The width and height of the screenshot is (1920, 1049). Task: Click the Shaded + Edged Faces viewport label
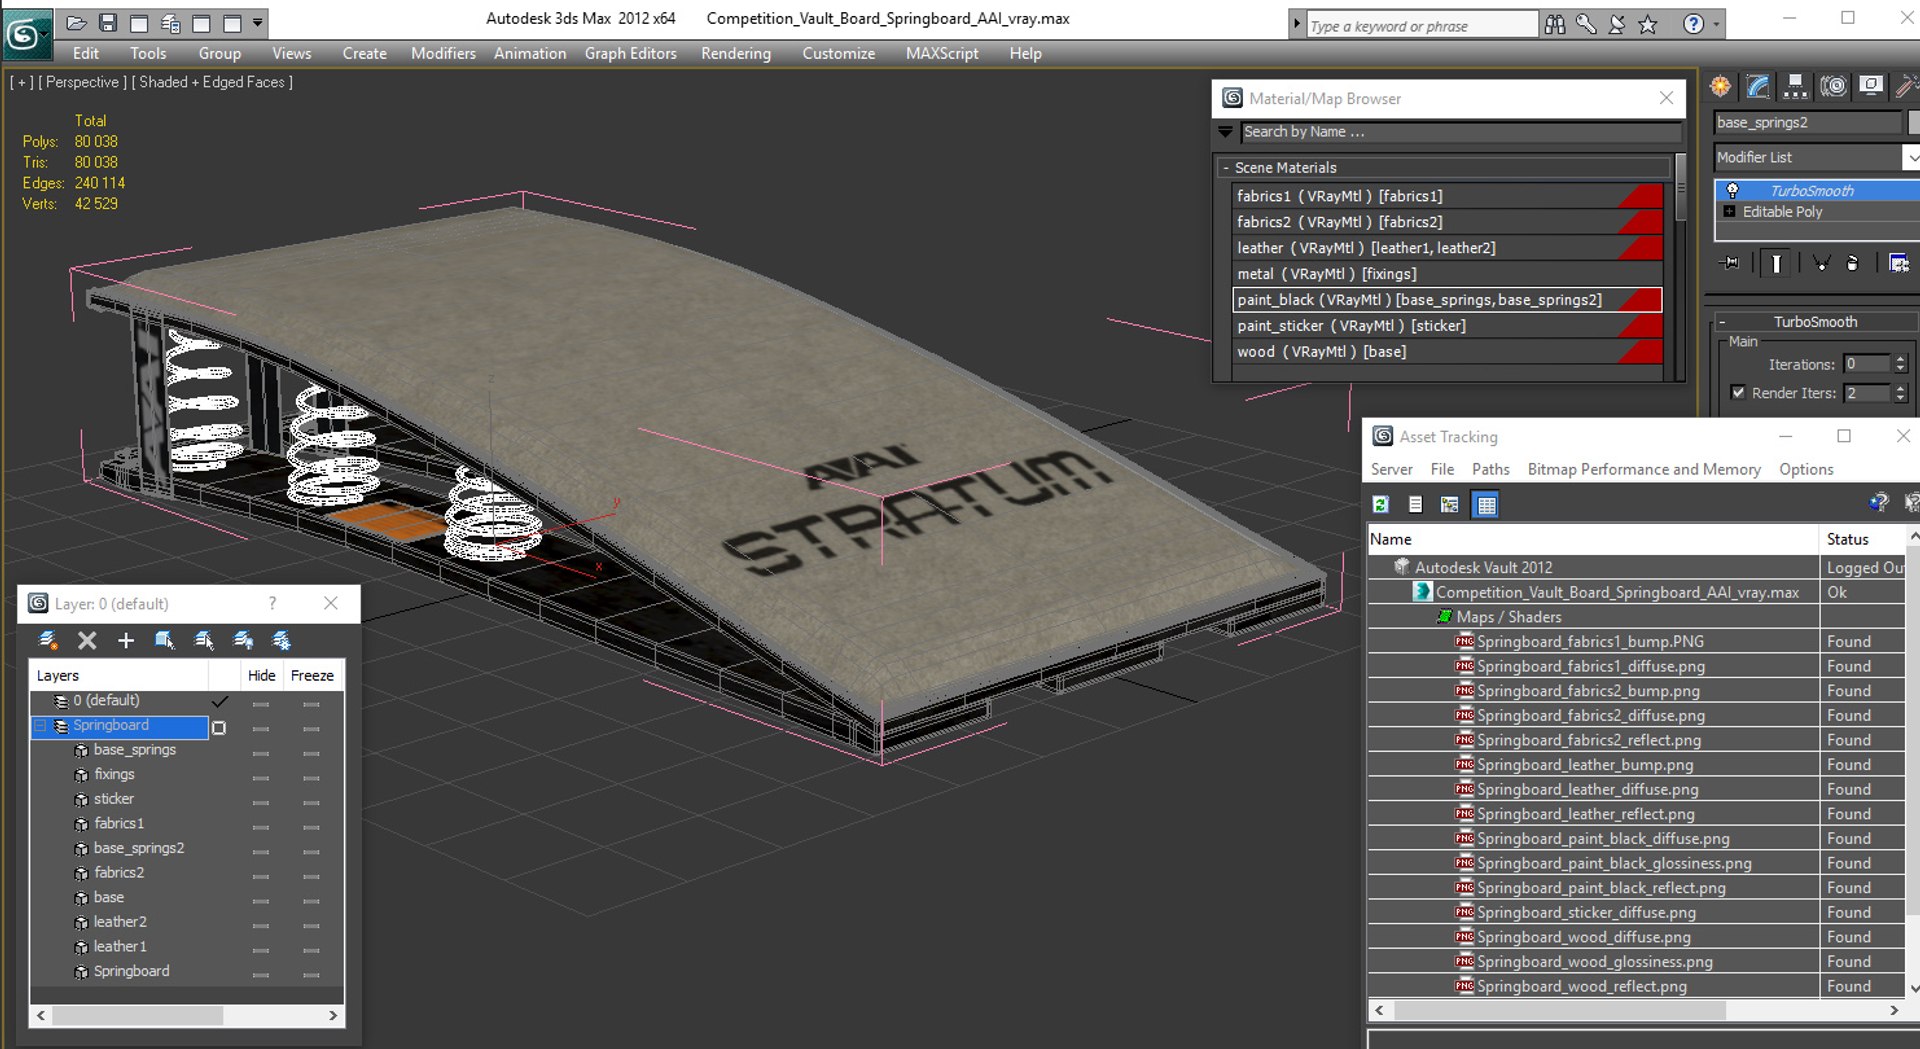212,82
